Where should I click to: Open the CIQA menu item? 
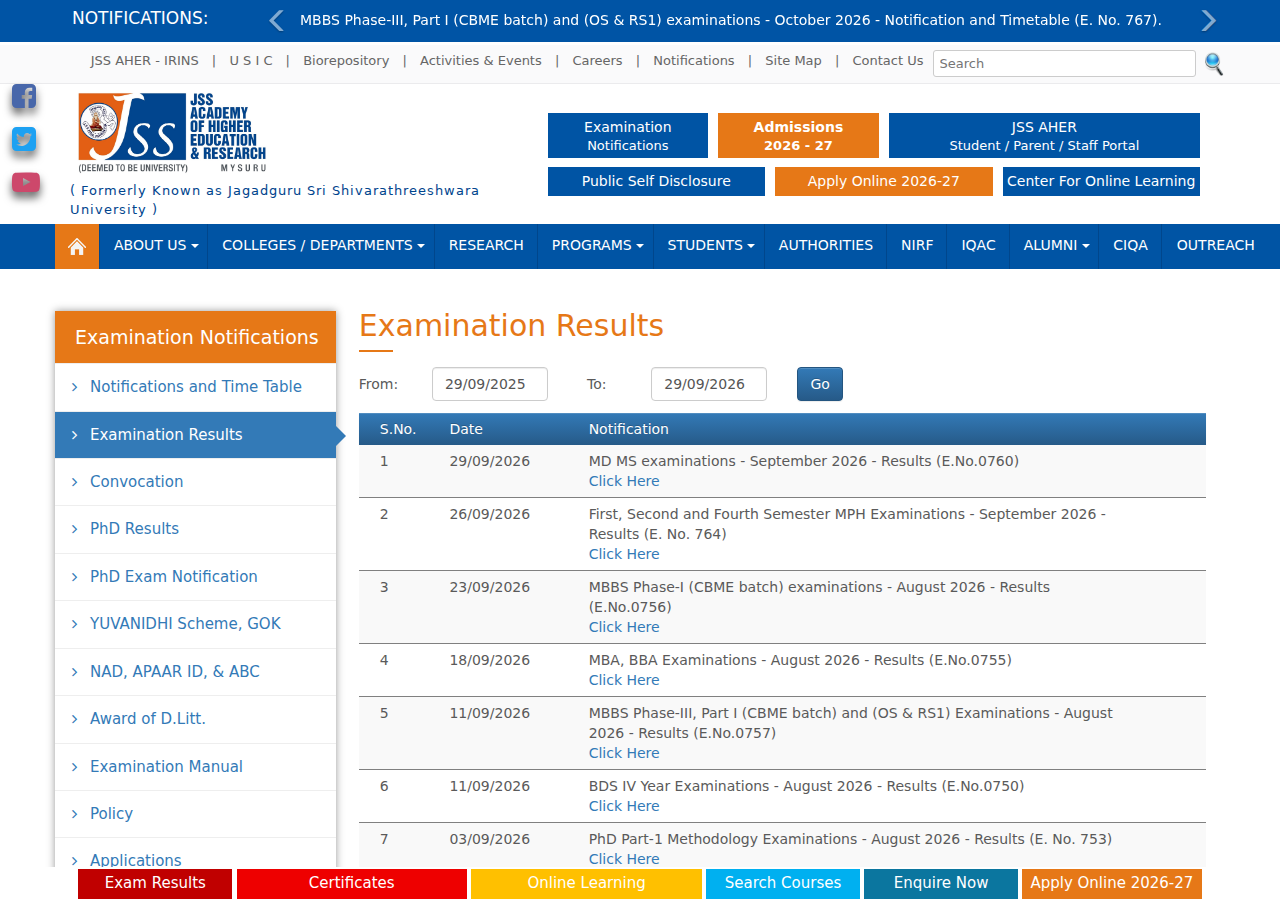click(1131, 246)
